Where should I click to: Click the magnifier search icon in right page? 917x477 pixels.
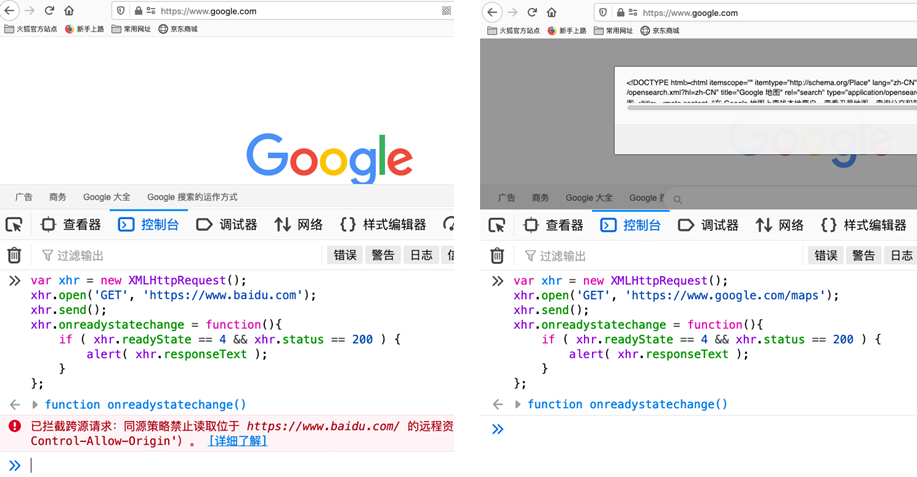677,200
